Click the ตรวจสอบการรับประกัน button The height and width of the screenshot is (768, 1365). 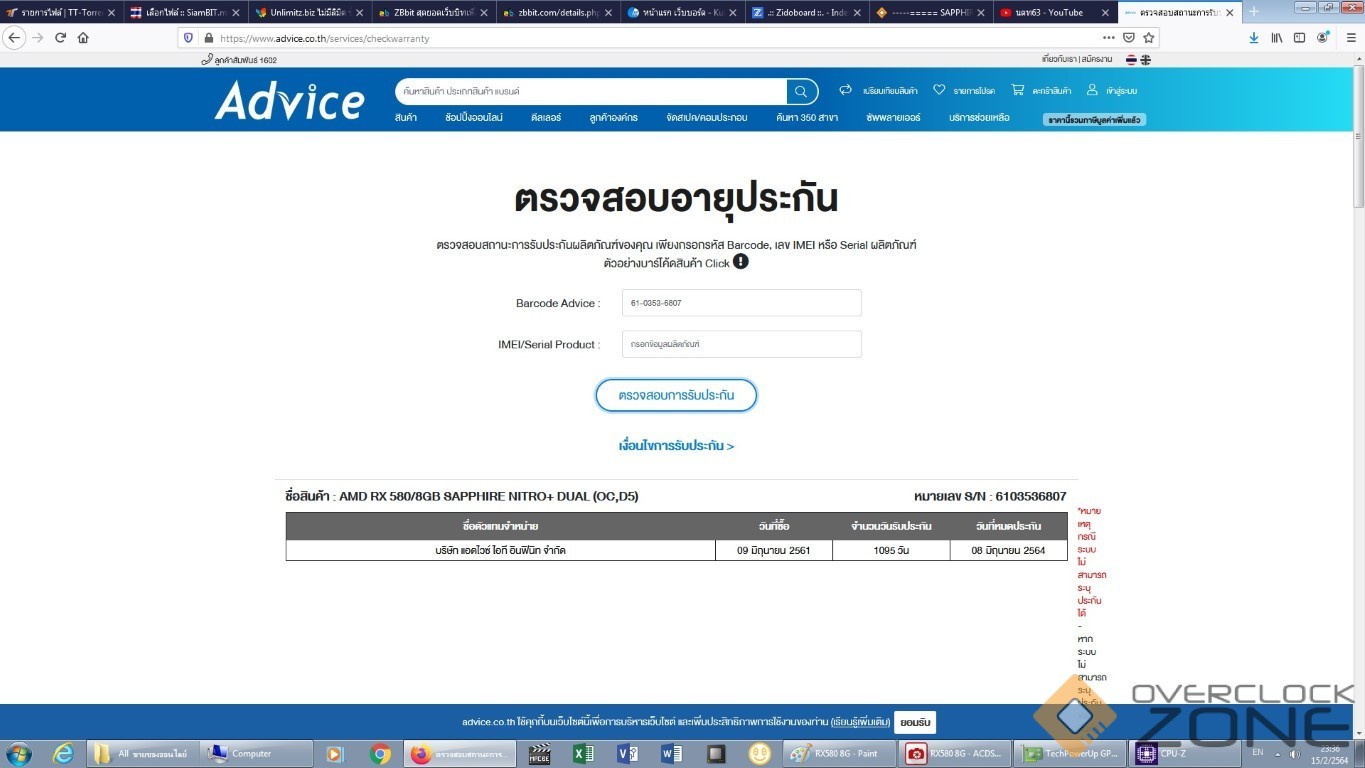[676, 395]
